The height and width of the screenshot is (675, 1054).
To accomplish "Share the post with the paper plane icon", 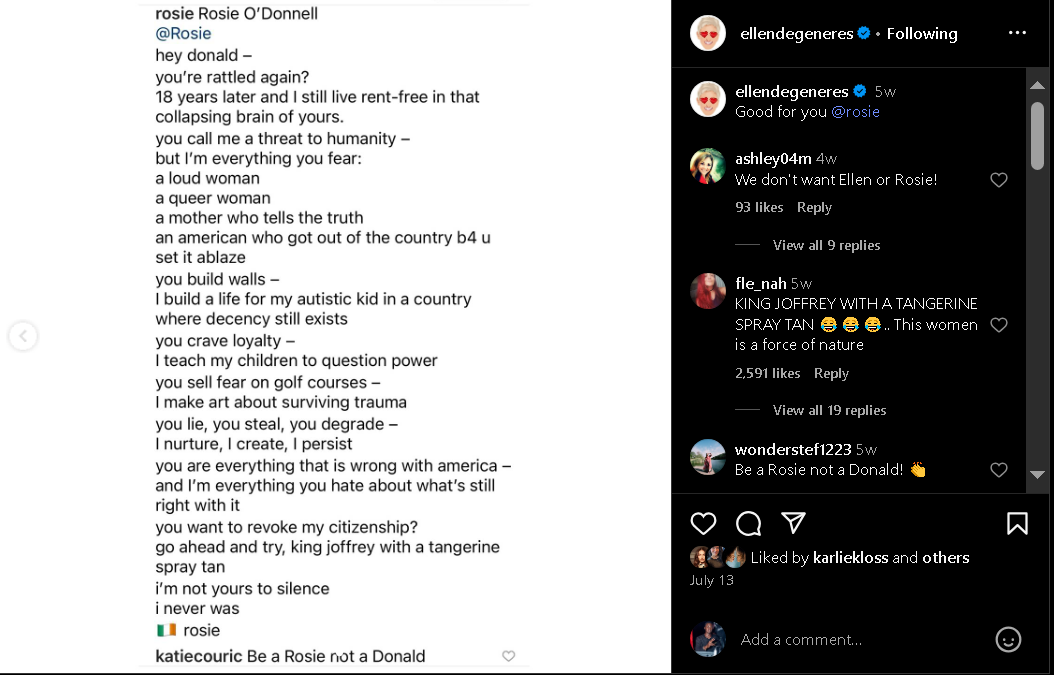I will coord(793,523).
